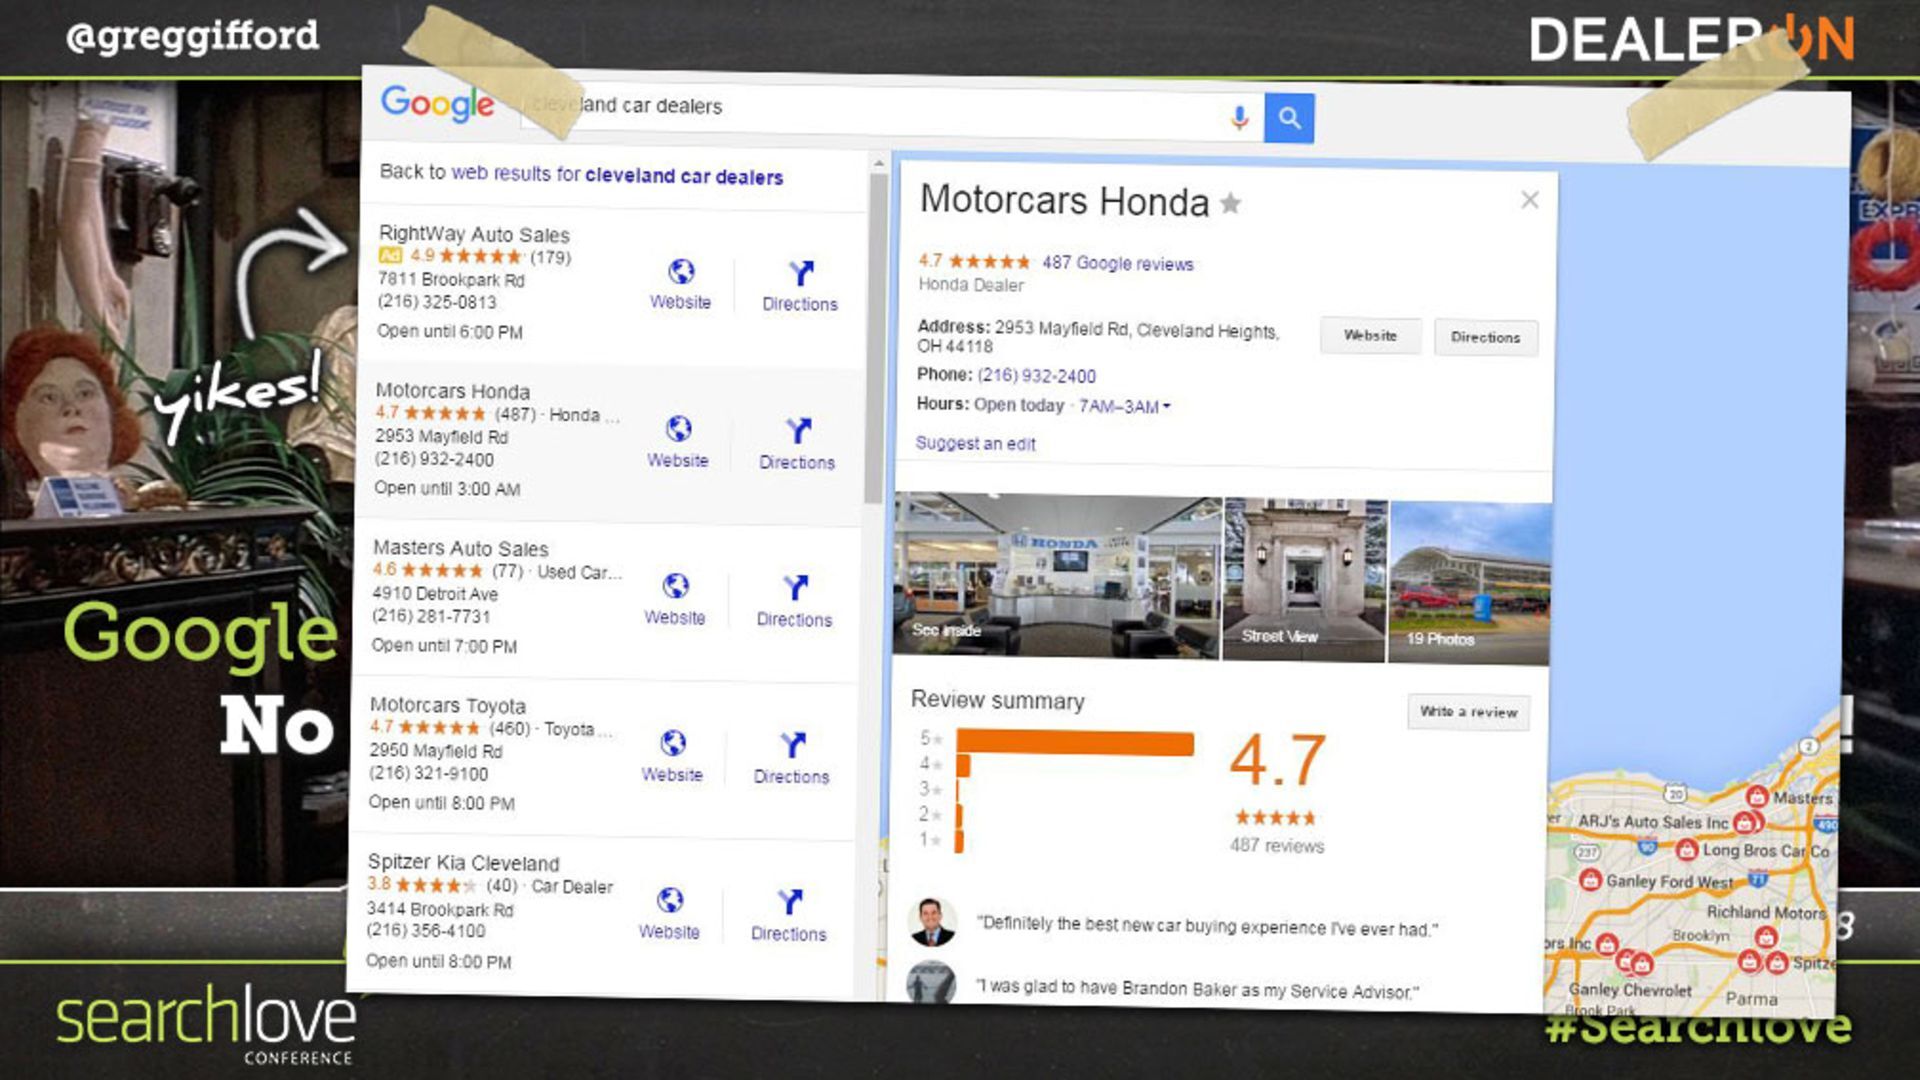Image resolution: width=1920 pixels, height=1080 pixels.
Task: Get directions to RightWay Auto Sales
Action: [x=800, y=287]
